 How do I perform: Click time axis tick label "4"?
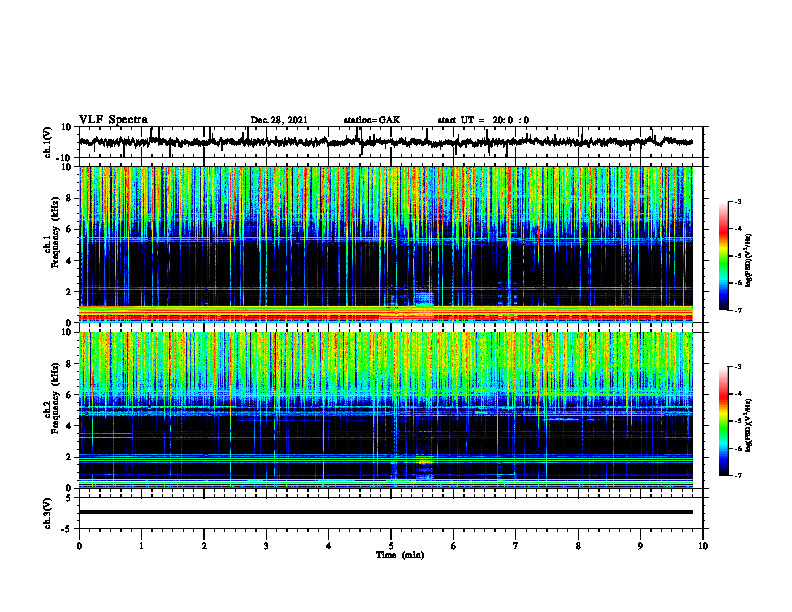tap(329, 546)
